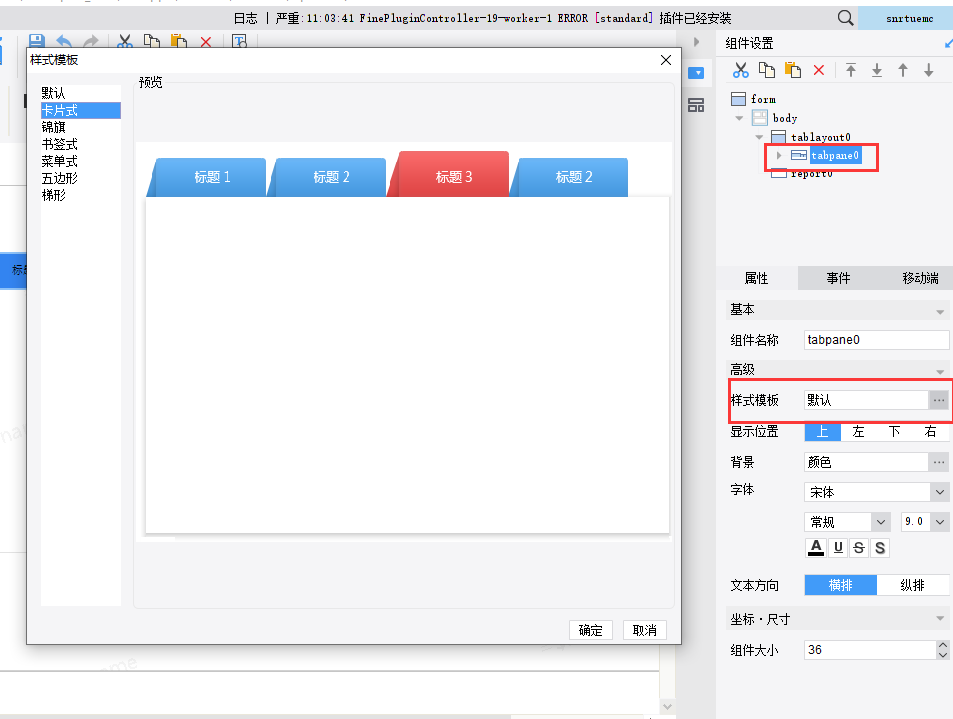Click the red delete X in the main toolbar

(206, 41)
